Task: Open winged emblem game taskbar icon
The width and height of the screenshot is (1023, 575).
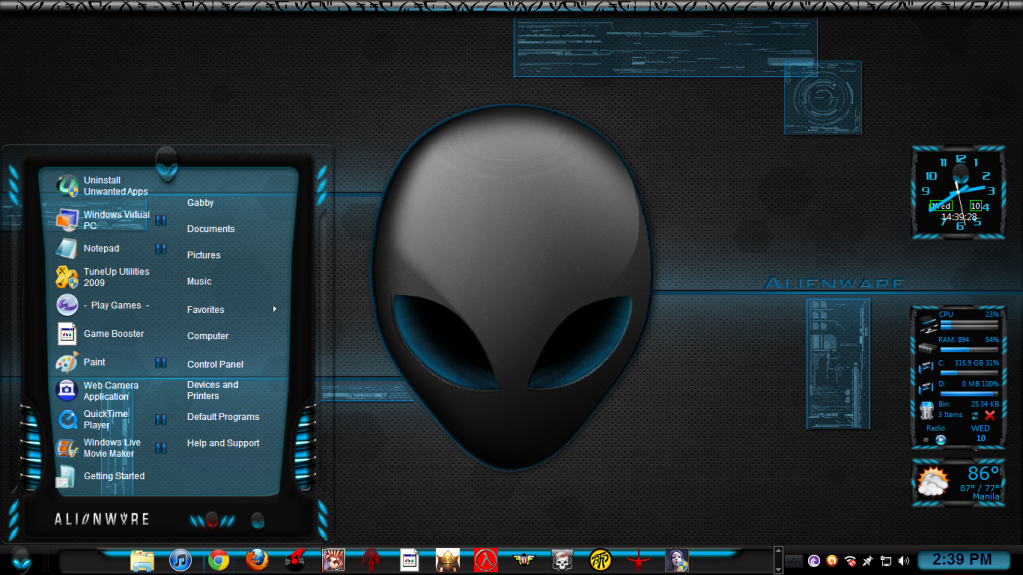Action: pos(524,561)
